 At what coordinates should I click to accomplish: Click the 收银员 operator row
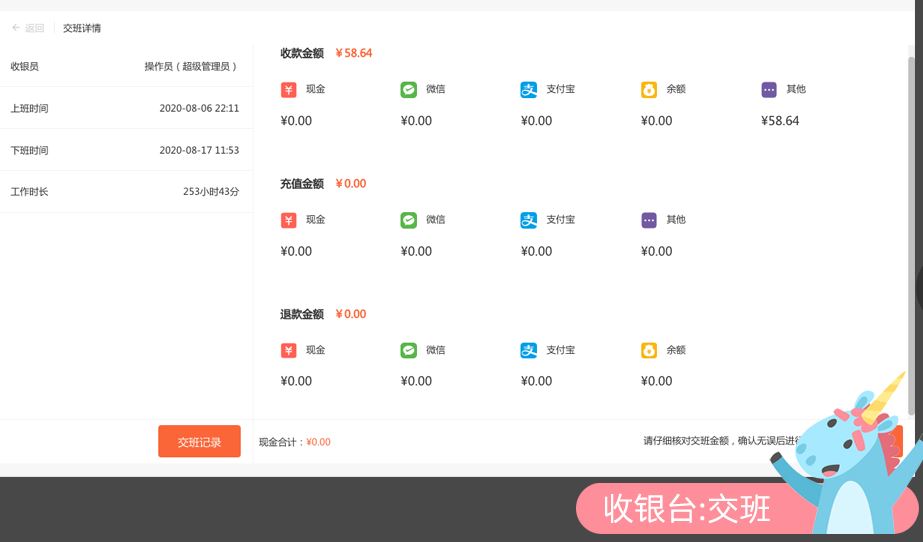pyautogui.click(x=125, y=66)
